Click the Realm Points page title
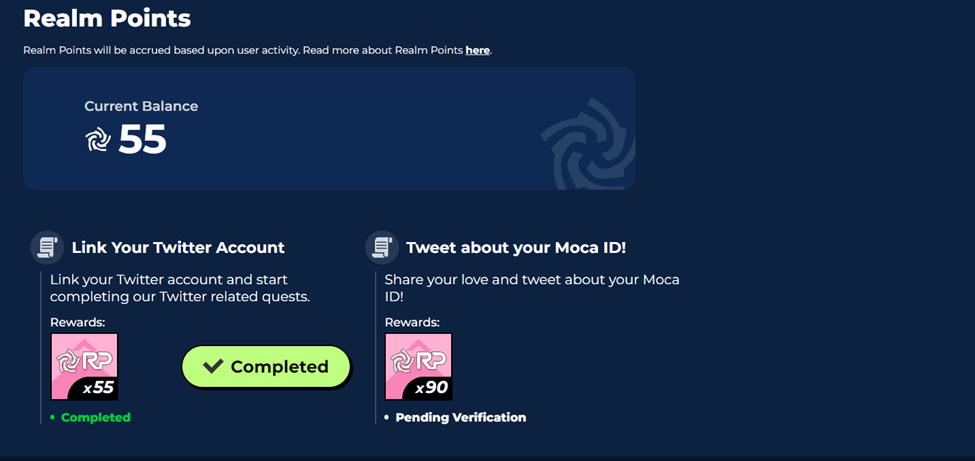The height and width of the screenshot is (461, 975). tap(107, 18)
